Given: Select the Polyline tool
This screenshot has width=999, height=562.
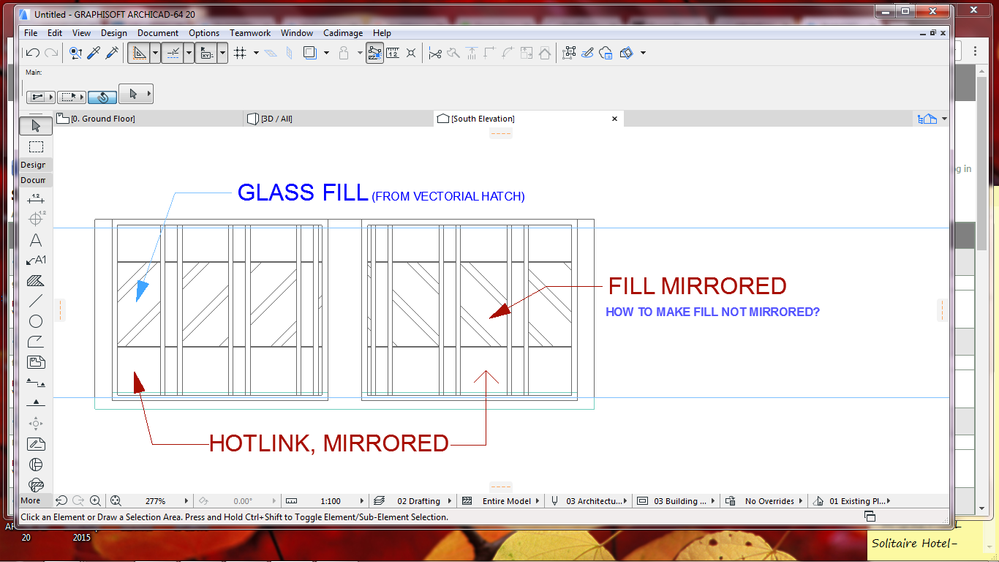Looking at the screenshot, I should click(36, 342).
